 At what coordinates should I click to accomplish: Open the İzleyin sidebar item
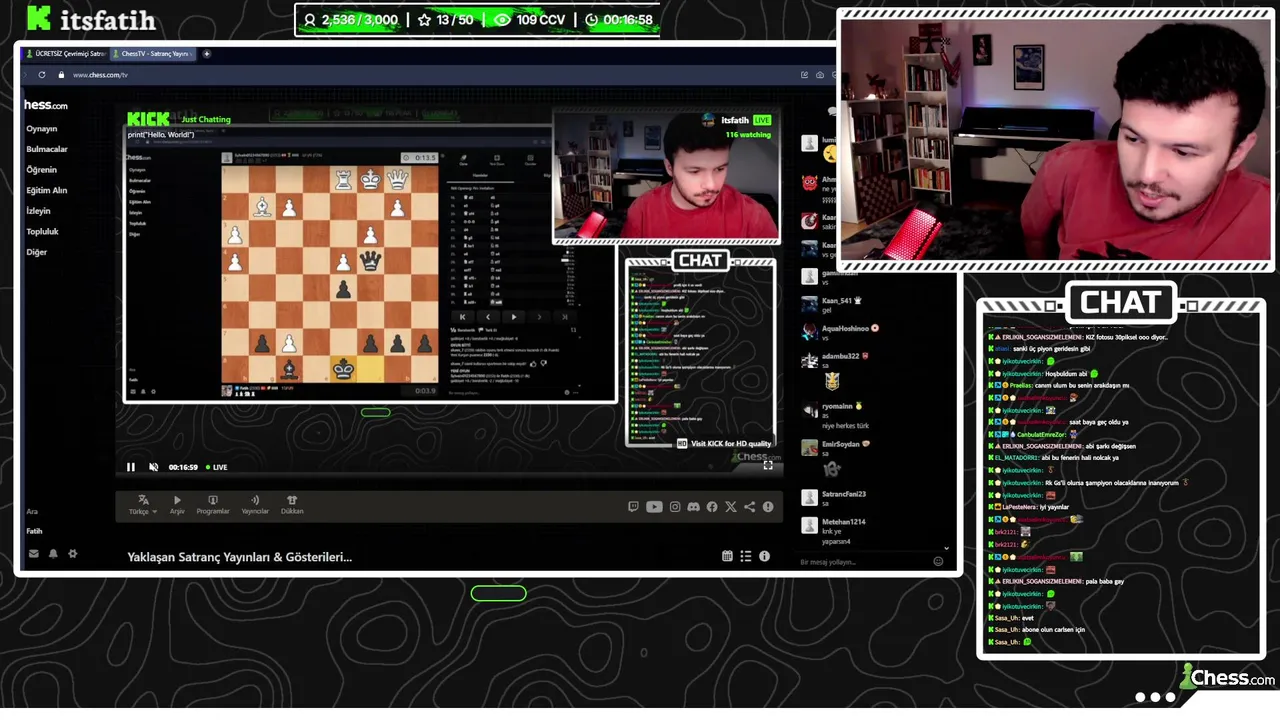38,211
